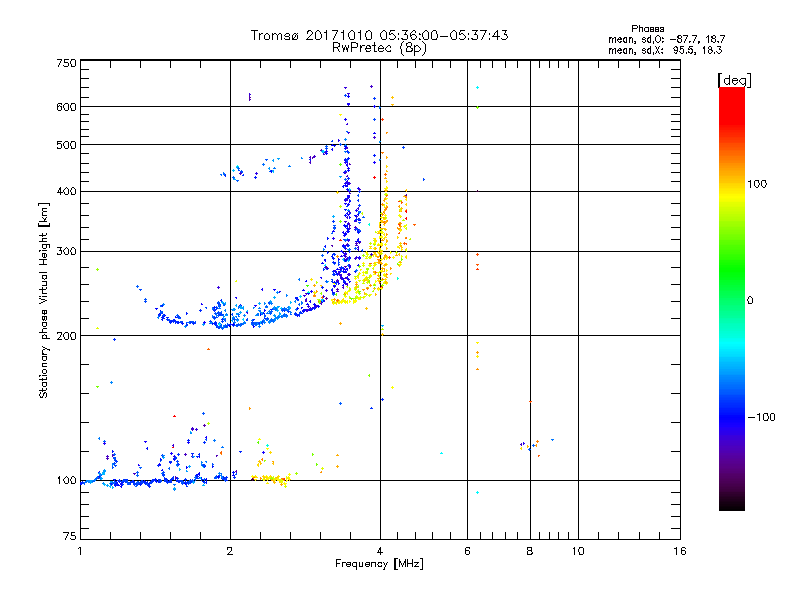Click the 'mean, sd,O: -87.7, 18.7' value
800x600 pixels.
point(666,39)
